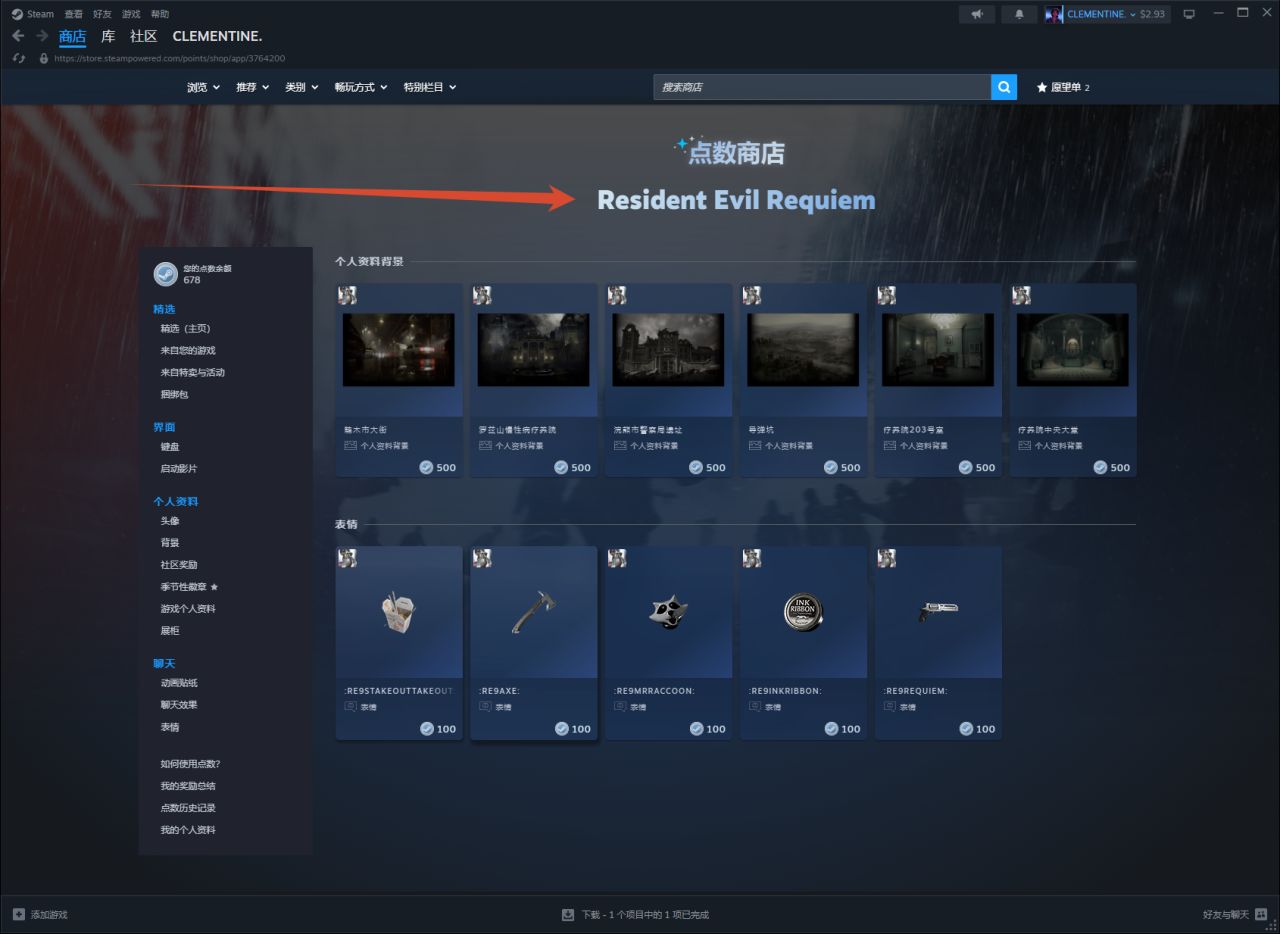Open the notifications bell
This screenshot has height=934, width=1280.
pyautogui.click(x=1019, y=14)
